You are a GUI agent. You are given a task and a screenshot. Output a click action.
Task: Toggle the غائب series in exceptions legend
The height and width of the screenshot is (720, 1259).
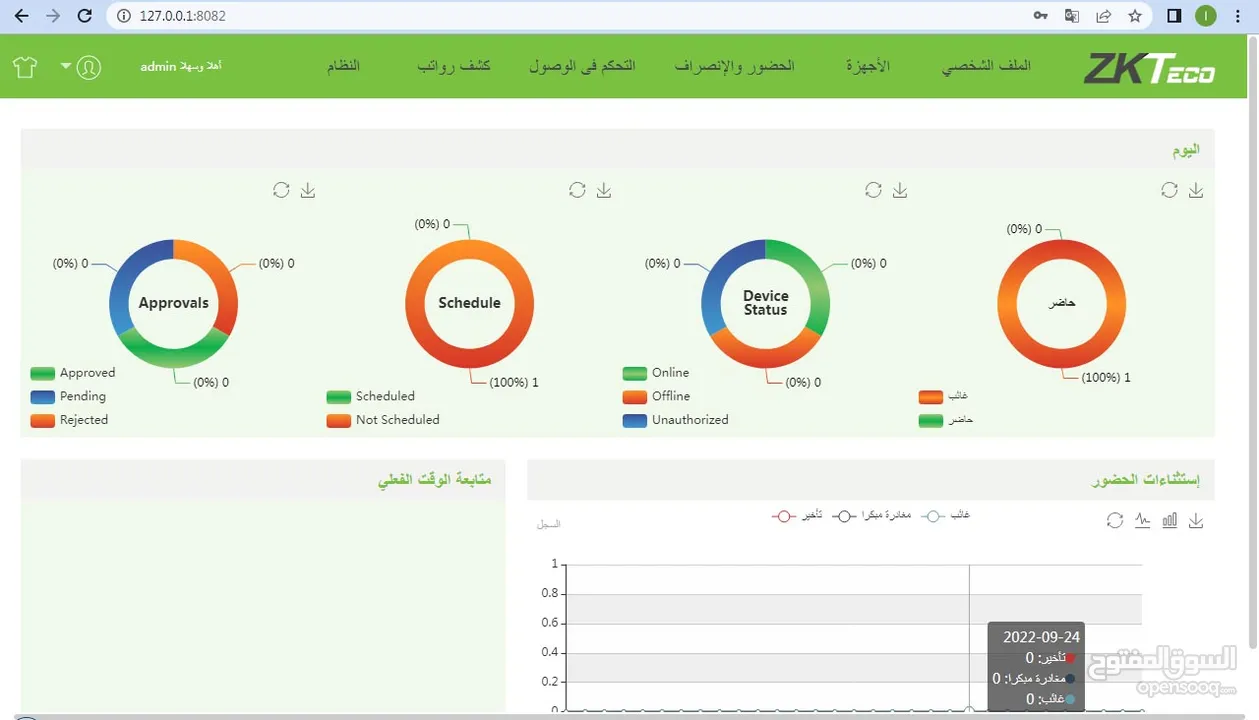click(947, 515)
